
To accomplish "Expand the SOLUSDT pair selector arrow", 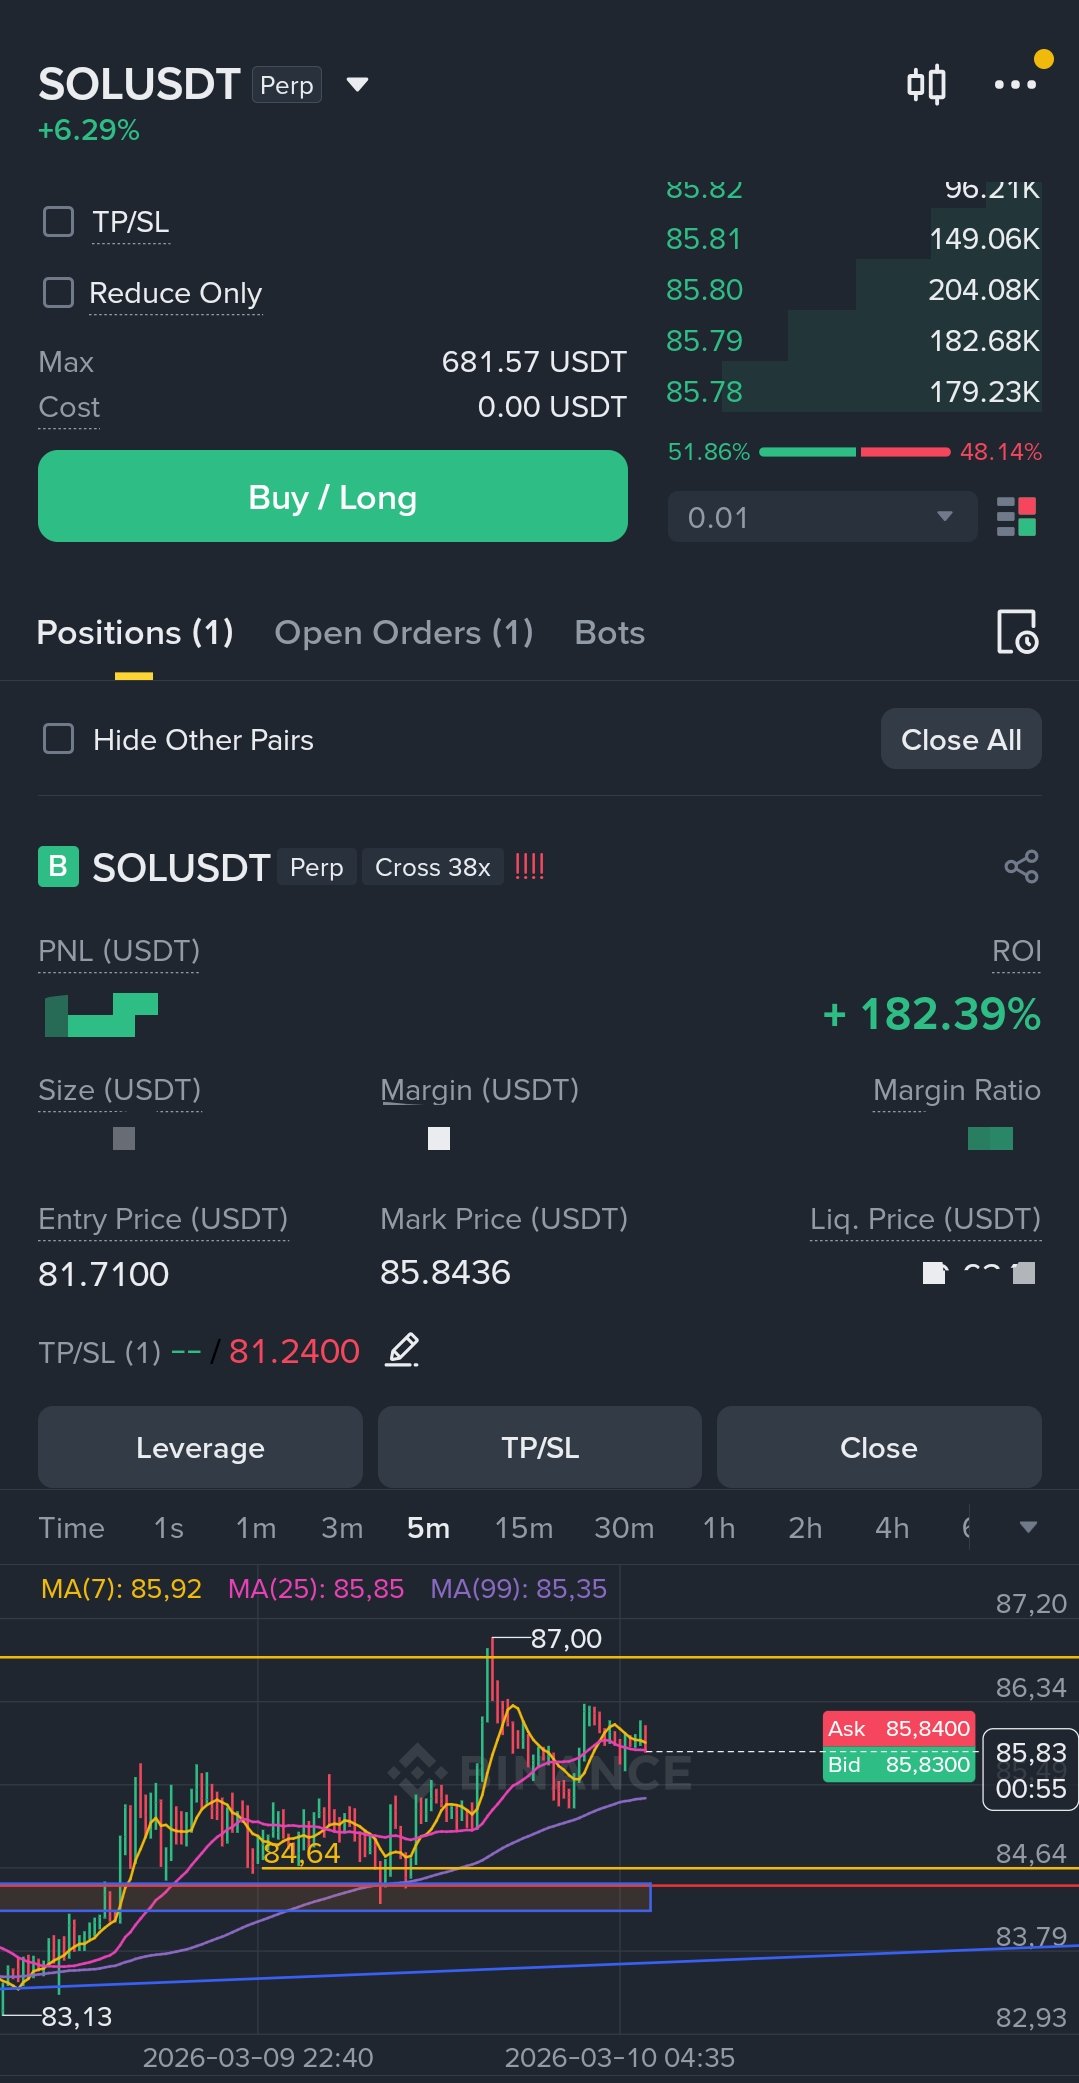I will [357, 85].
